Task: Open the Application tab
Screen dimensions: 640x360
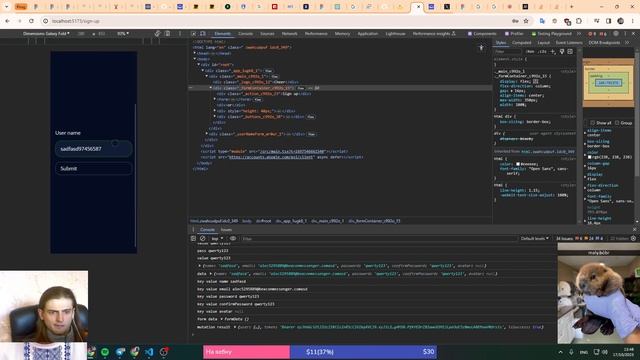Action: click(x=367, y=33)
